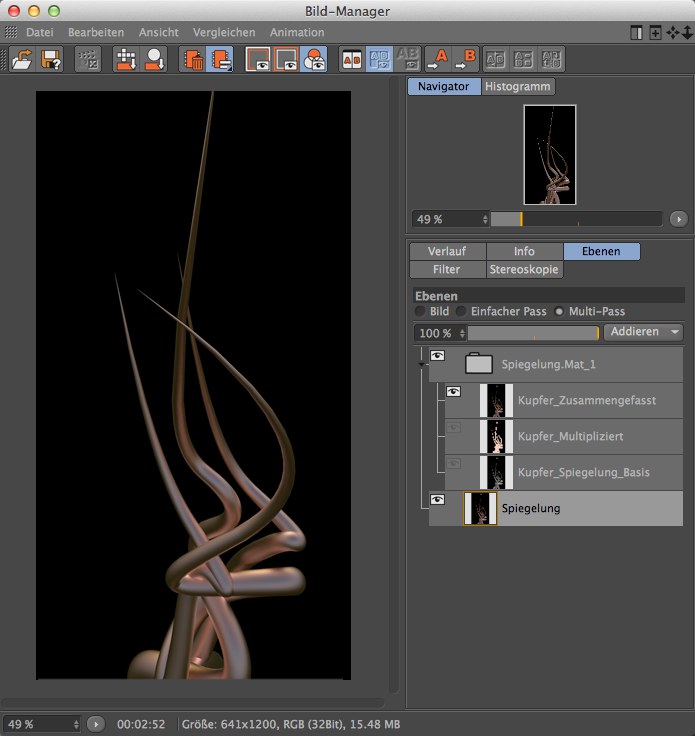Screen dimensions: 695x736
Task: Click the Set as B toolbar icon
Action: pyautogui.click(x=467, y=60)
